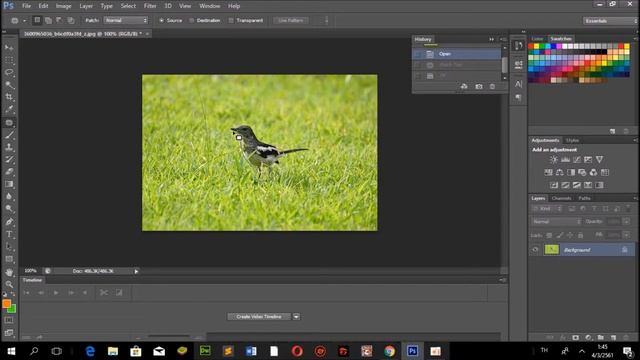The height and width of the screenshot is (360, 640).
Task: Select the Dodge tool
Action: [9, 209]
